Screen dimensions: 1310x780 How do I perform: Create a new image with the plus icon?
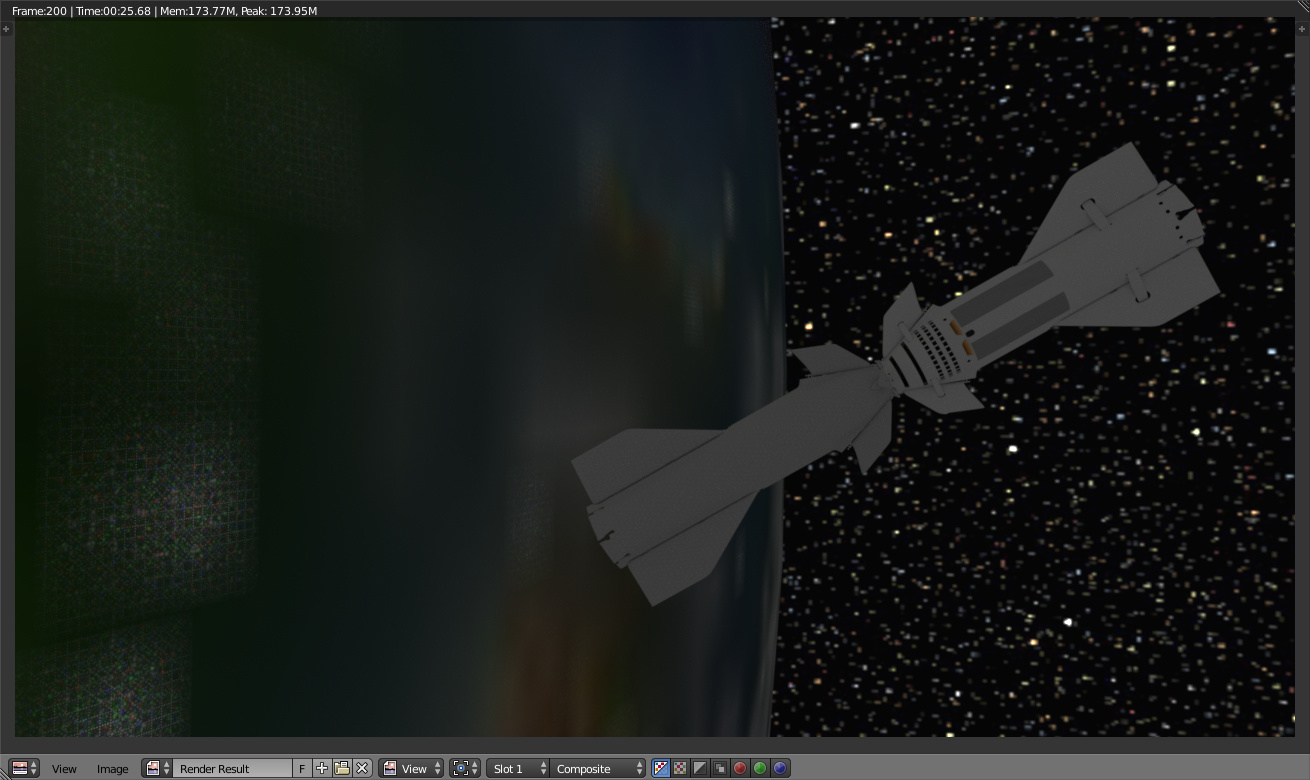[322, 768]
